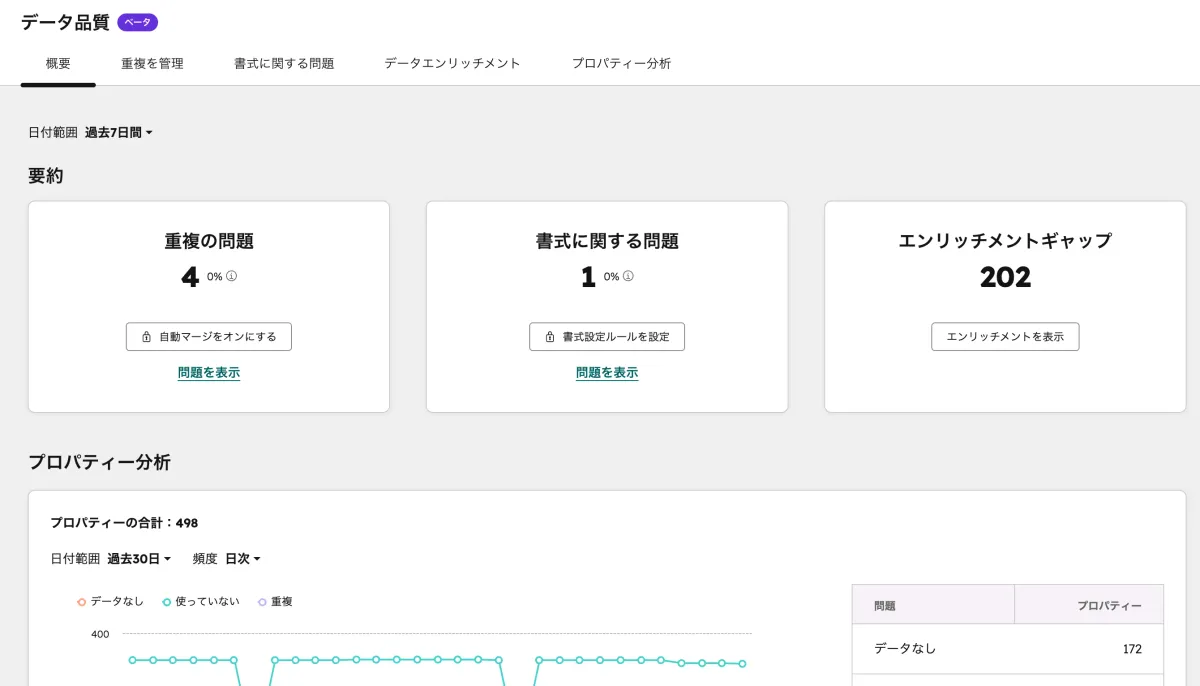Open 問題を表示 link under duplicate issues
1200x686 pixels.
coord(208,373)
